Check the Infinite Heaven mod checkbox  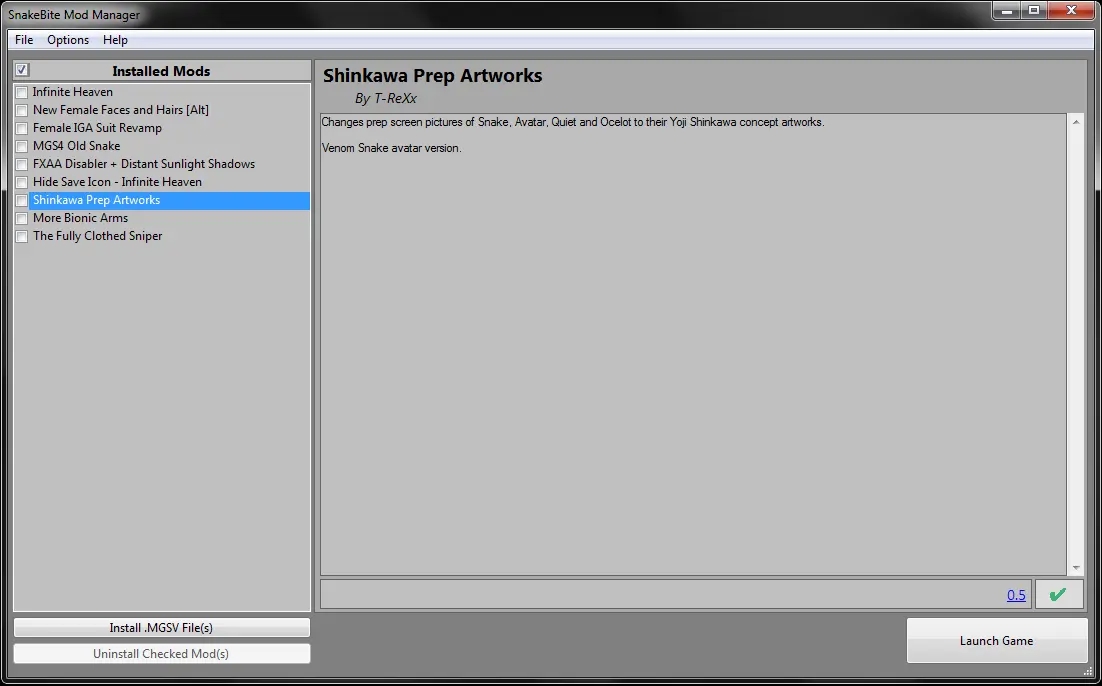(22, 92)
